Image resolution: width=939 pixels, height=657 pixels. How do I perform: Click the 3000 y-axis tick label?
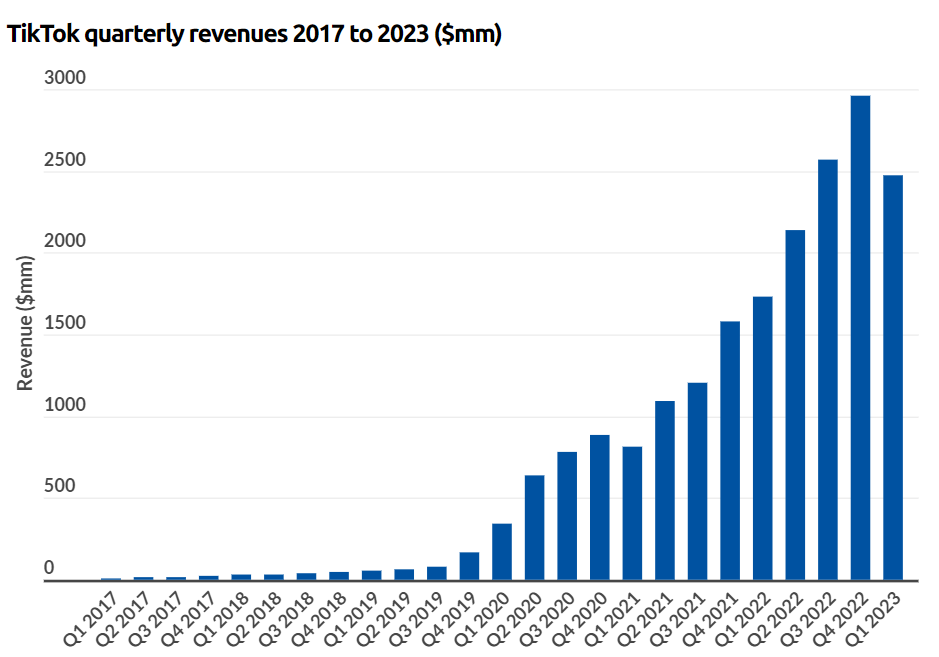click(x=65, y=79)
